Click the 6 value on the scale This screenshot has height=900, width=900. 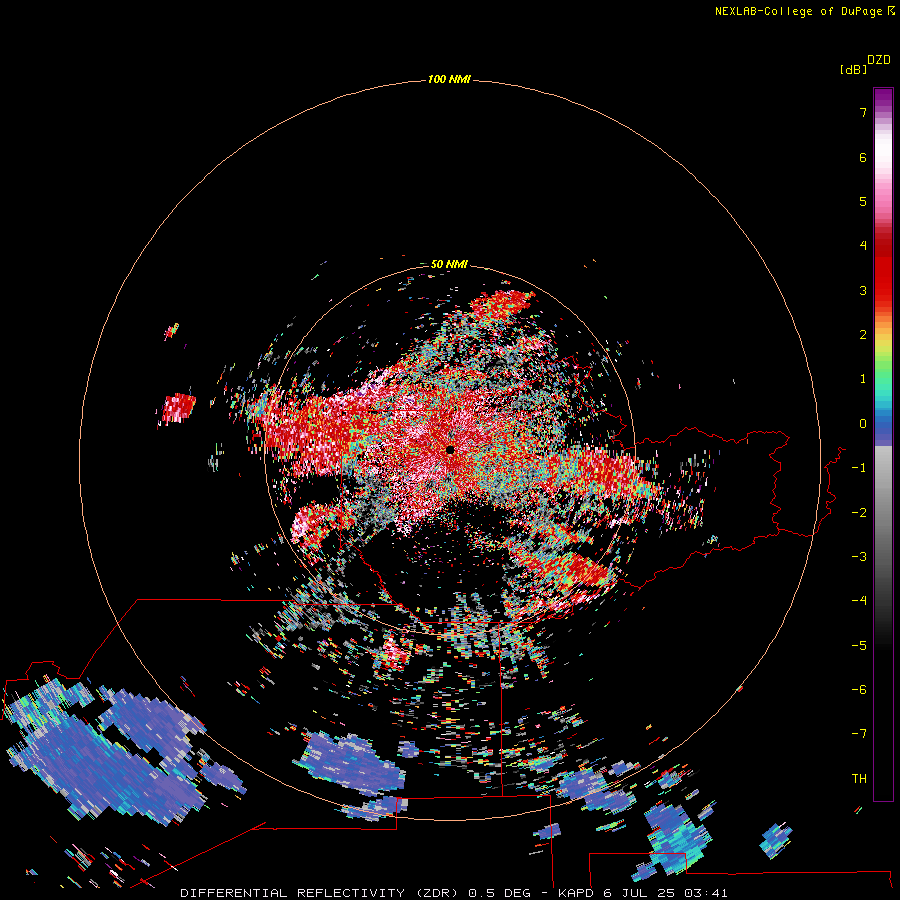(x=863, y=157)
